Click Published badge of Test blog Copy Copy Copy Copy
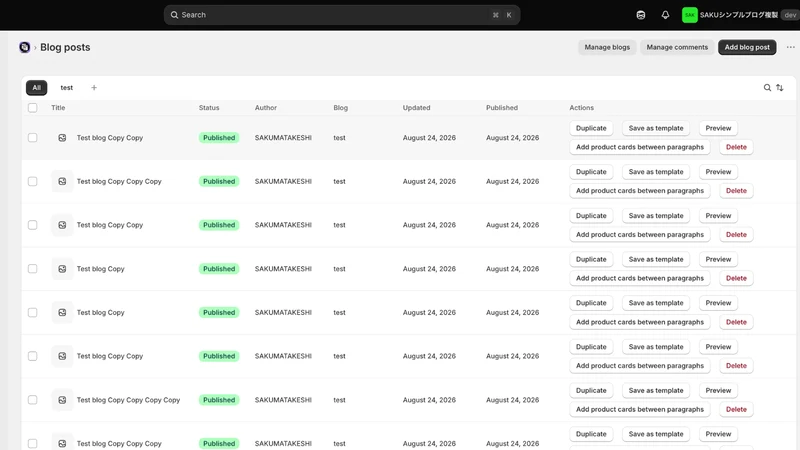This screenshot has height=450, width=800. coord(219,400)
